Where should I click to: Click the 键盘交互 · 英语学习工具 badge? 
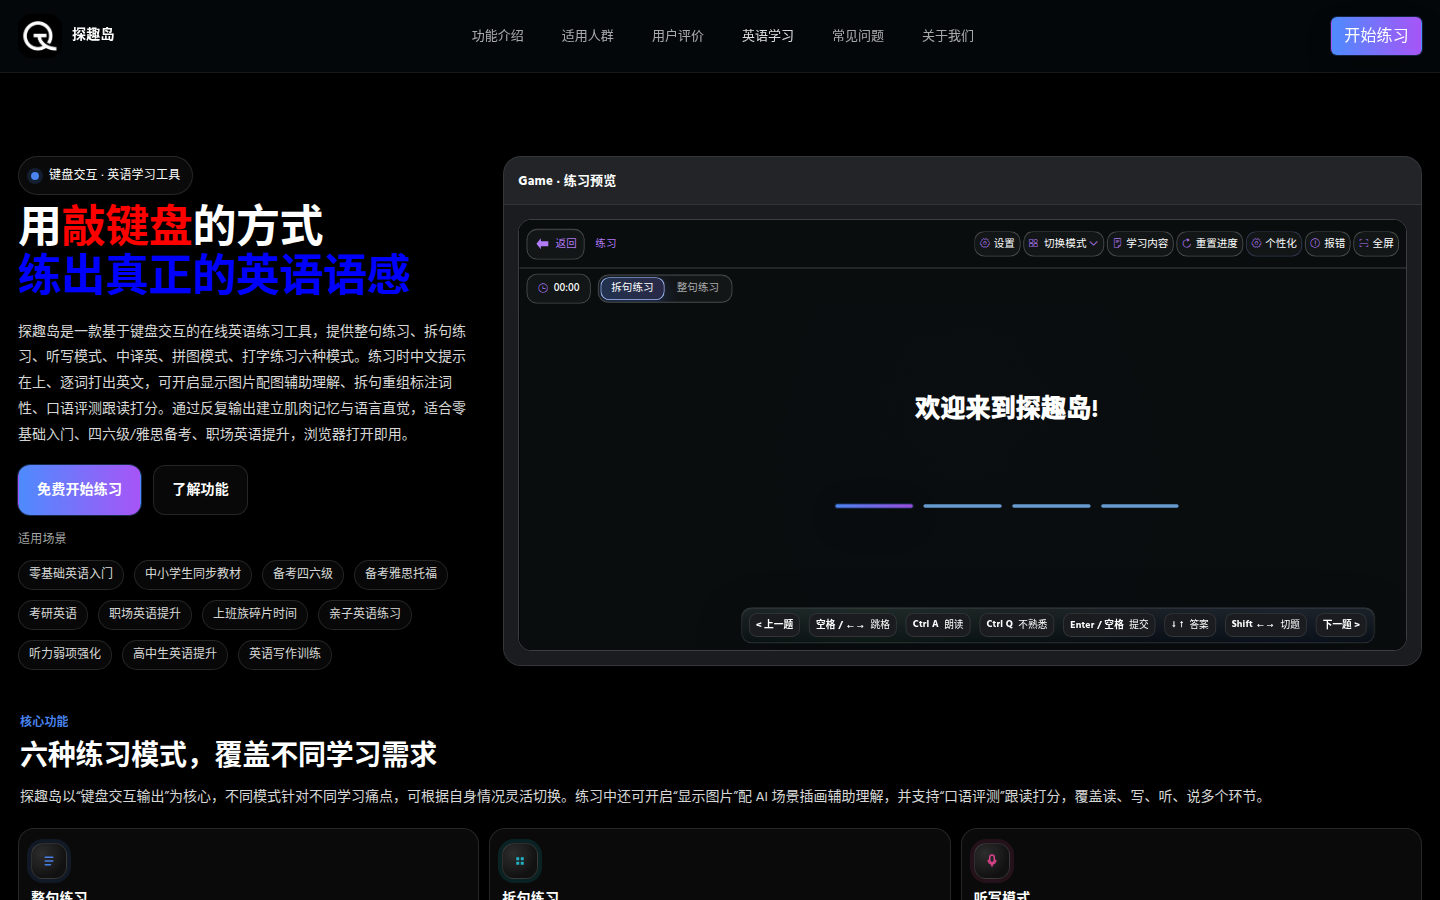105,175
